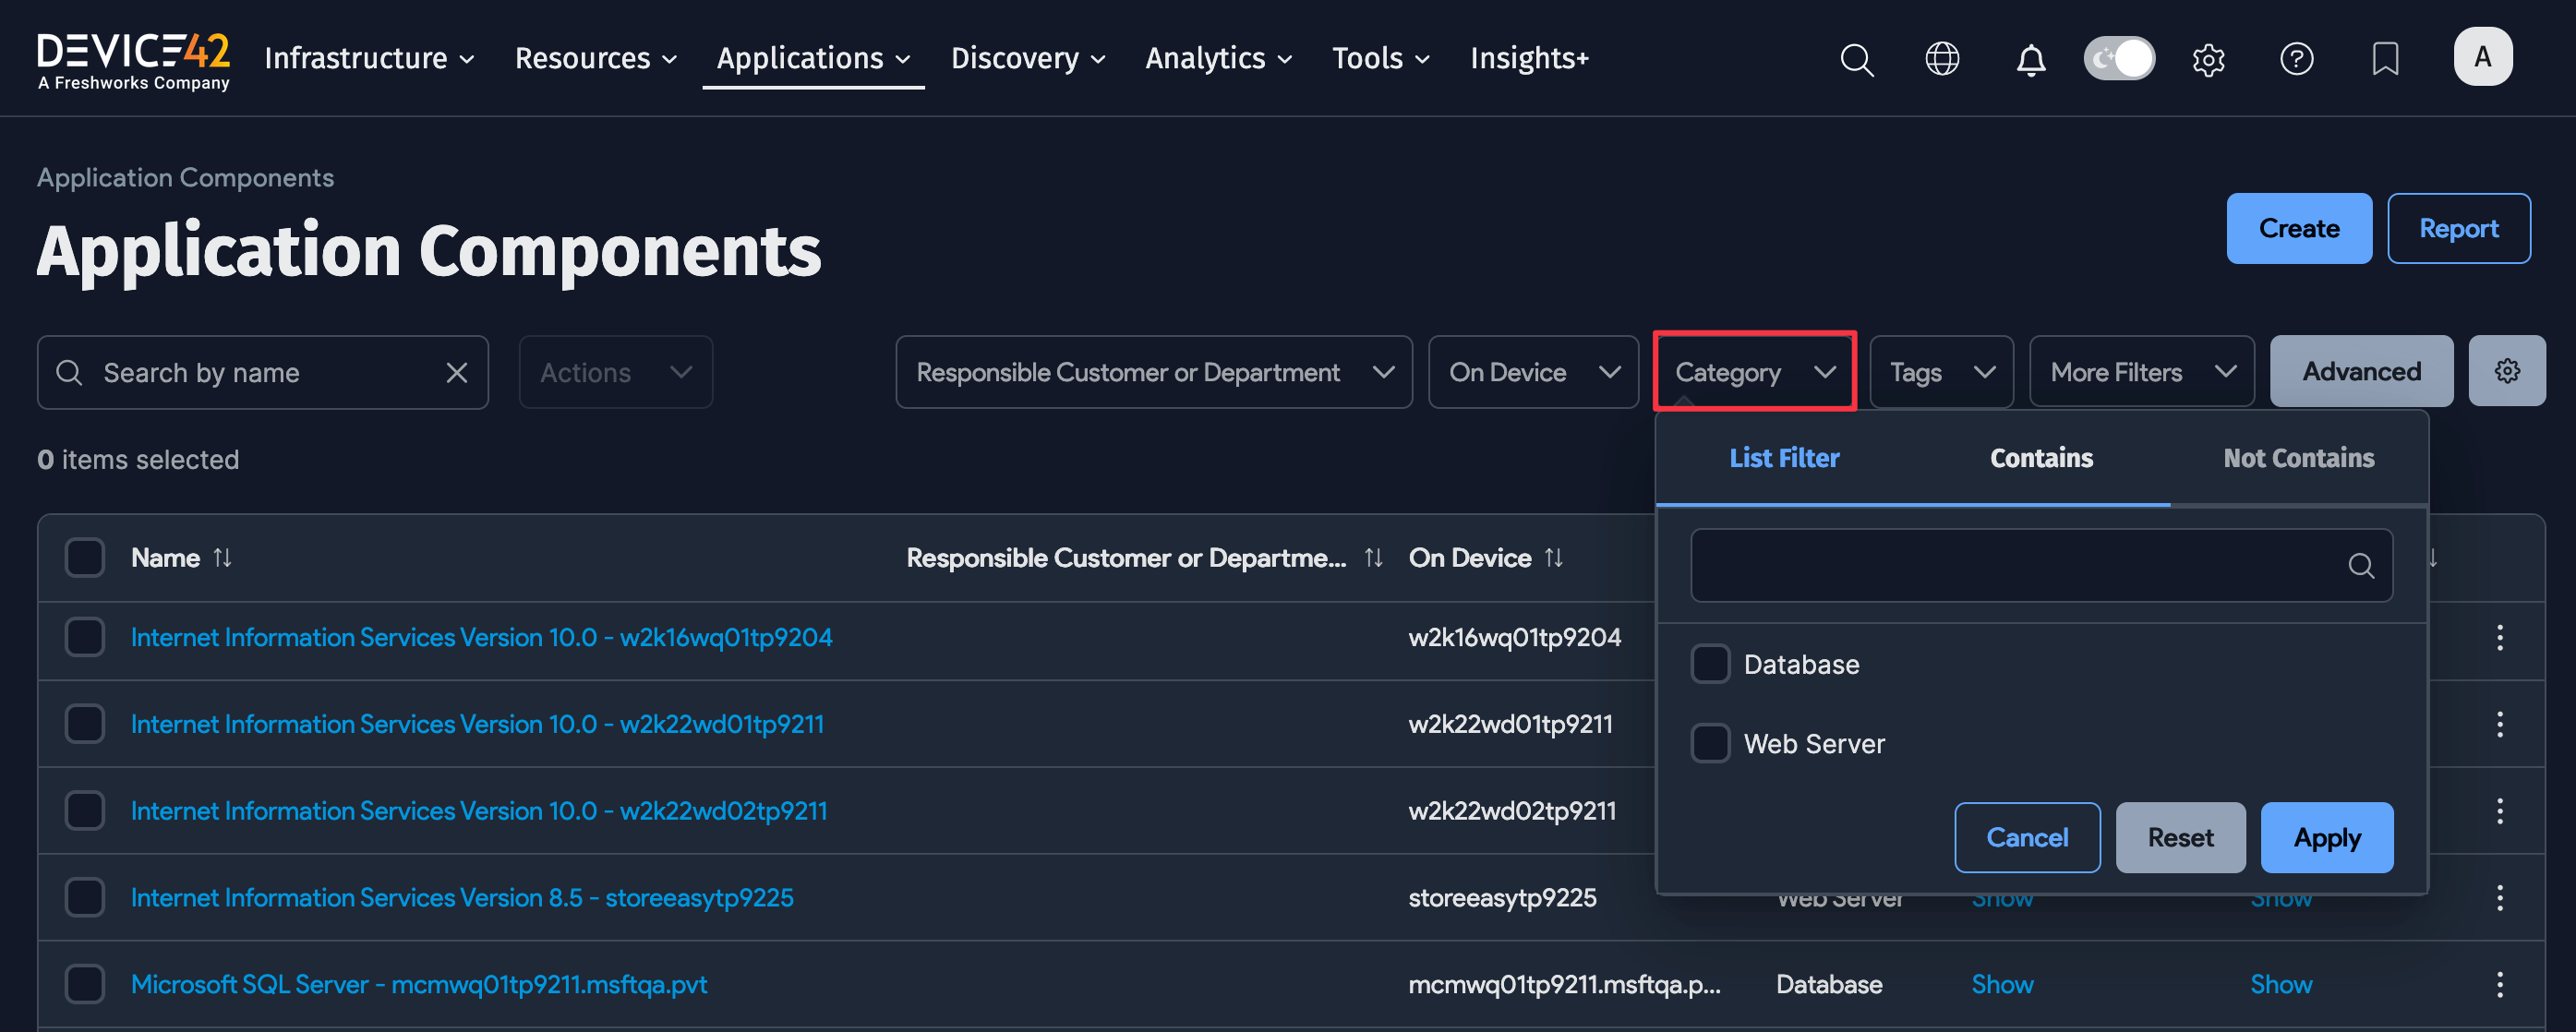The image size is (2576, 1032).
Task: Click the Apply button in the Category filter
Action: coord(2327,837)
